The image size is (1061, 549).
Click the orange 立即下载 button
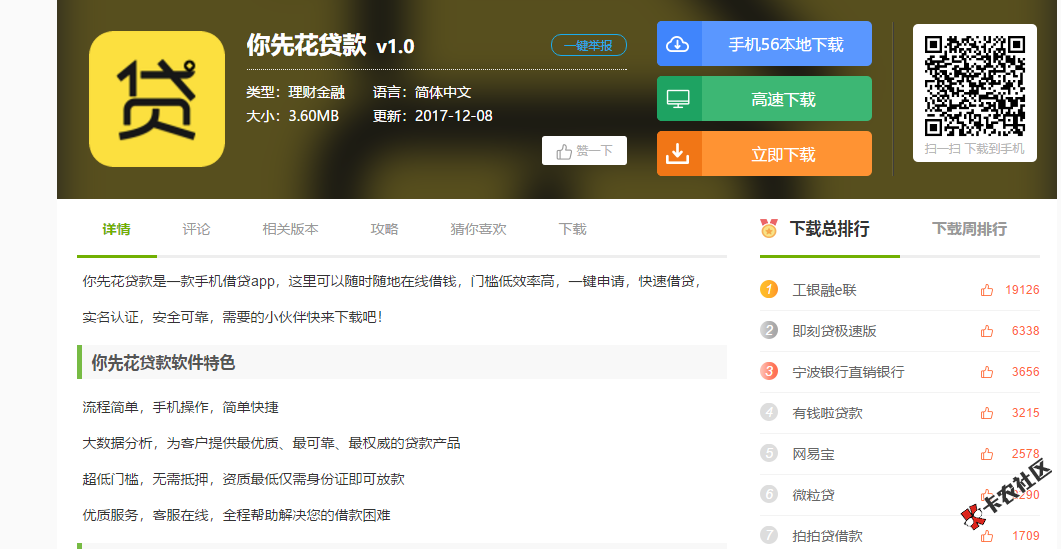coord(764,154)
